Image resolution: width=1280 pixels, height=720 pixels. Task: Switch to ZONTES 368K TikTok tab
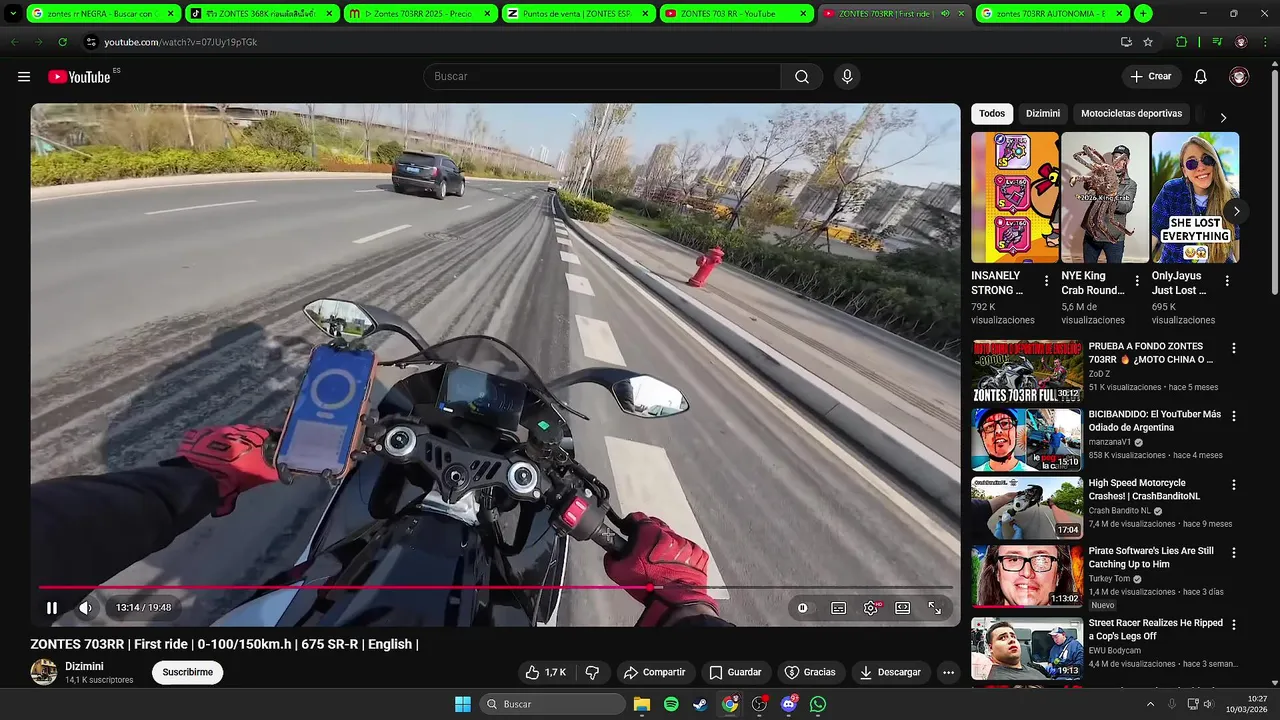(262, 14)
